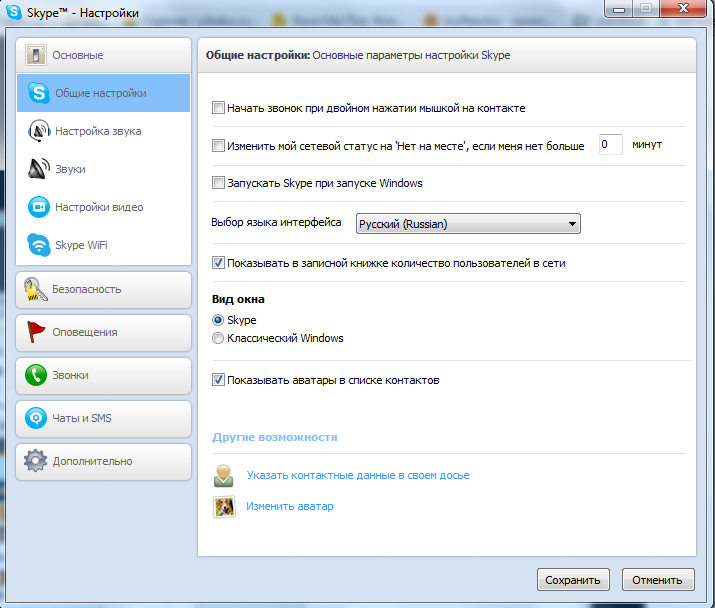The image size is (715, 608).
Task: Go to Звуки settings
Action: pos(104,169)
